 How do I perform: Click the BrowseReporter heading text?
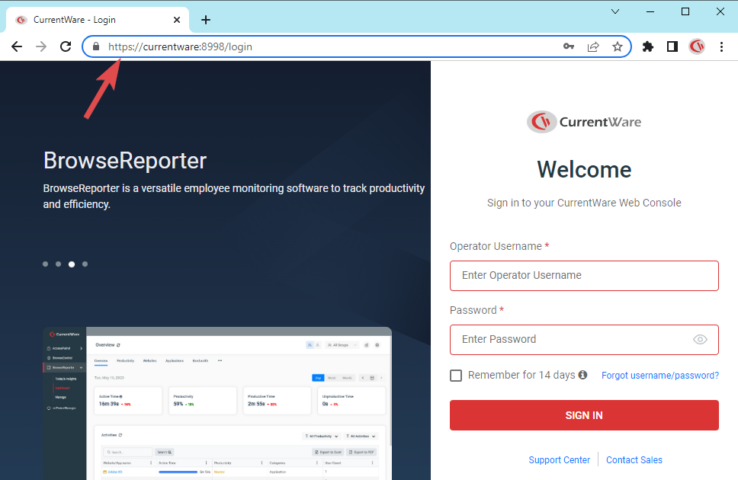click(125, 160)
